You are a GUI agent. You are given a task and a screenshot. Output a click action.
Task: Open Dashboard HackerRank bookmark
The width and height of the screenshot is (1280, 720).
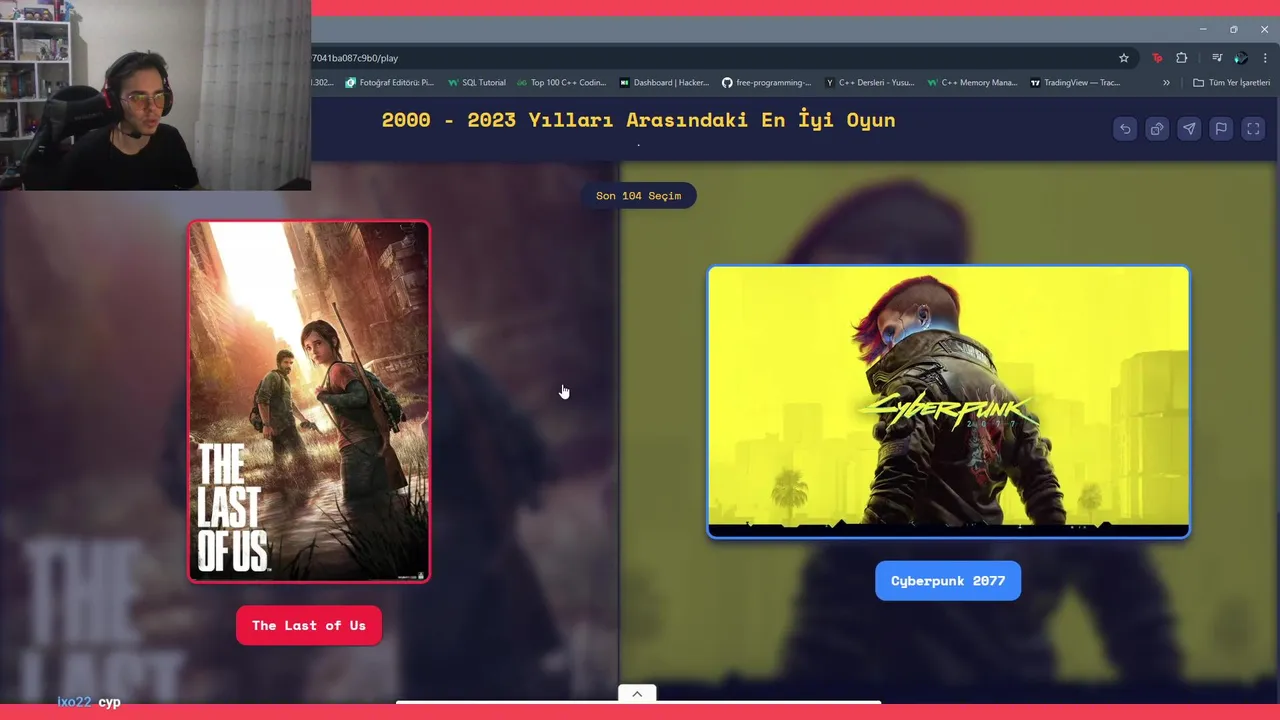tap(664, 83)
